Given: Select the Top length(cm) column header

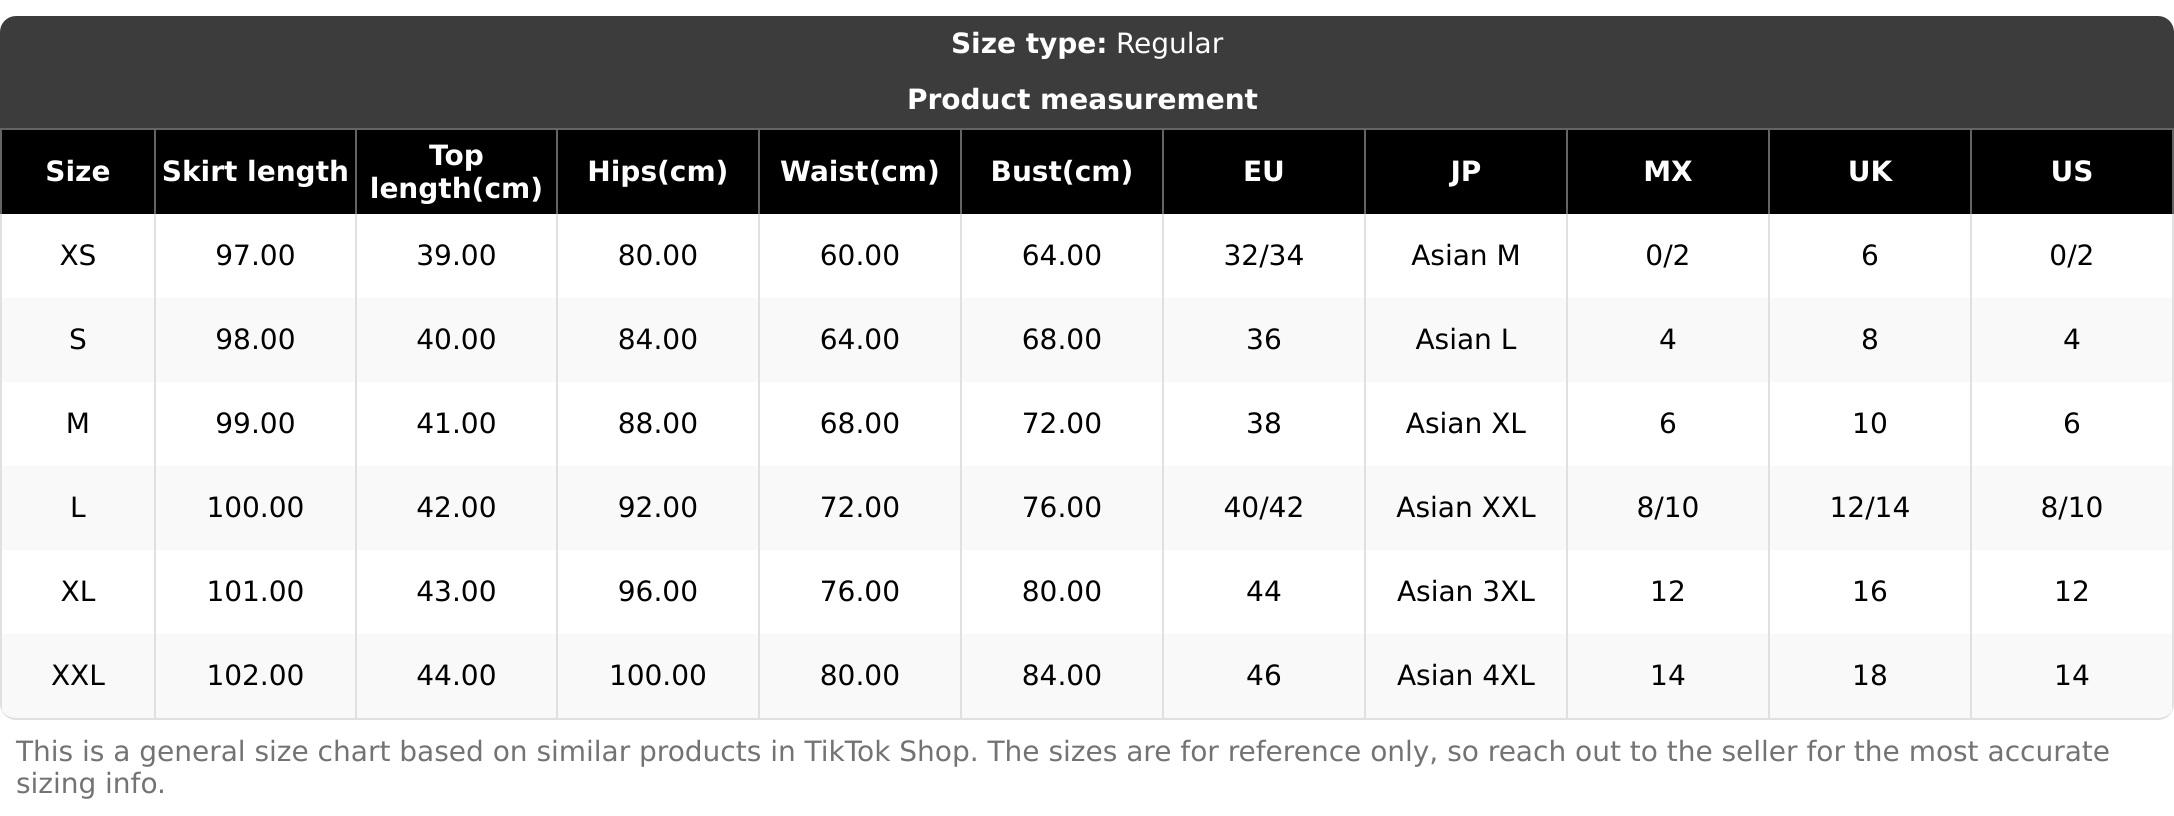Looking at the screenshot, I should click(x=456, y=172).
